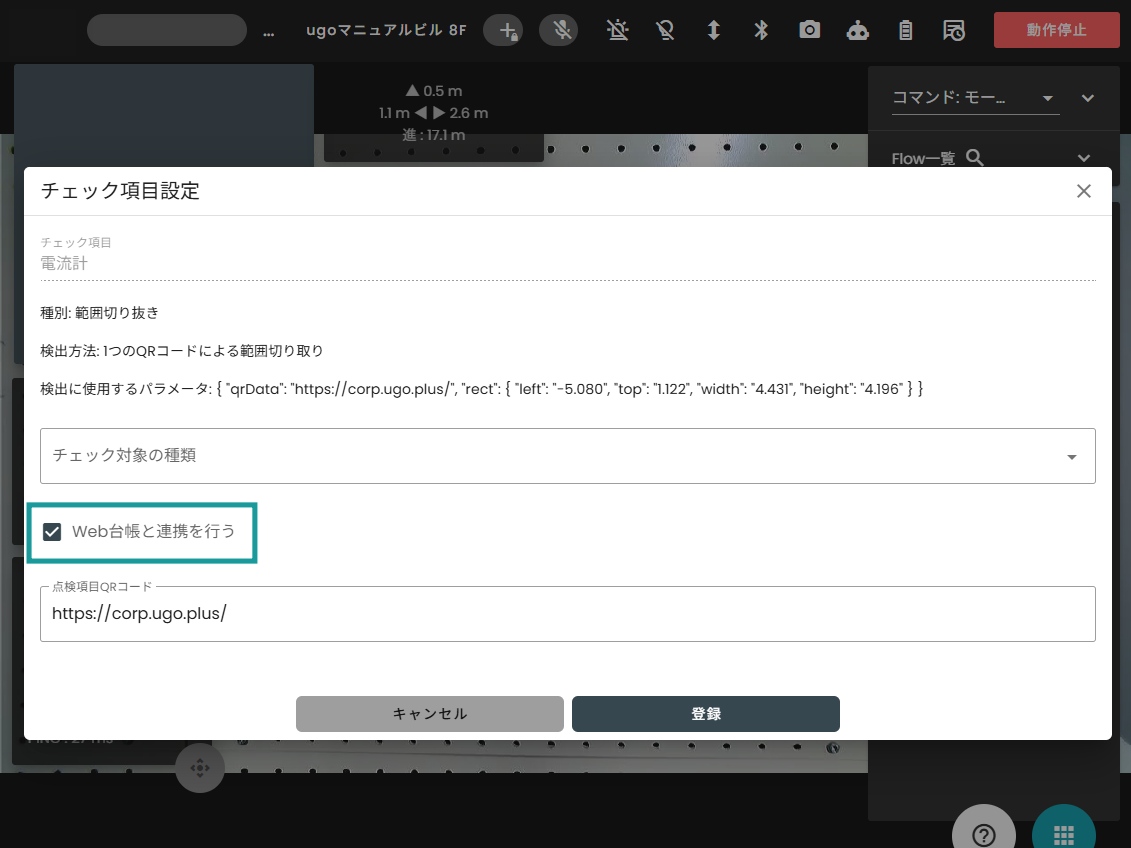Click the red 動作停止 button
This screenshot has height=848, width=1131.
[x=1057, y=30]
